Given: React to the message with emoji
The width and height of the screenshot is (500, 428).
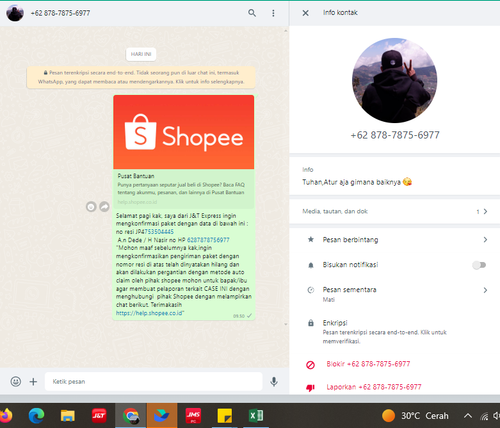Looking at the screenshot, I should point(91,207).
